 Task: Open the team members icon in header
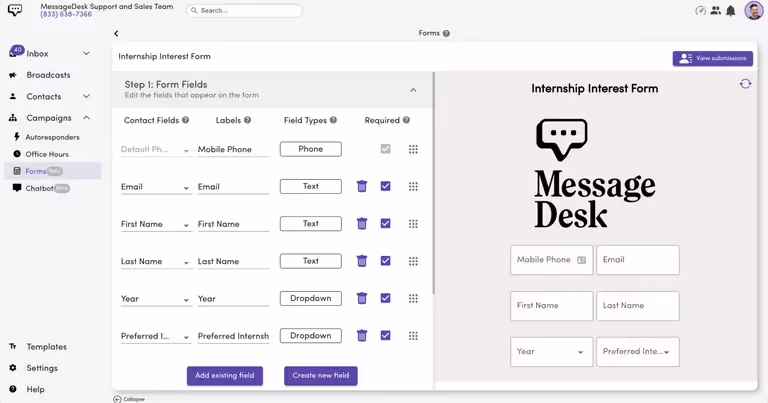click(716, 10)
